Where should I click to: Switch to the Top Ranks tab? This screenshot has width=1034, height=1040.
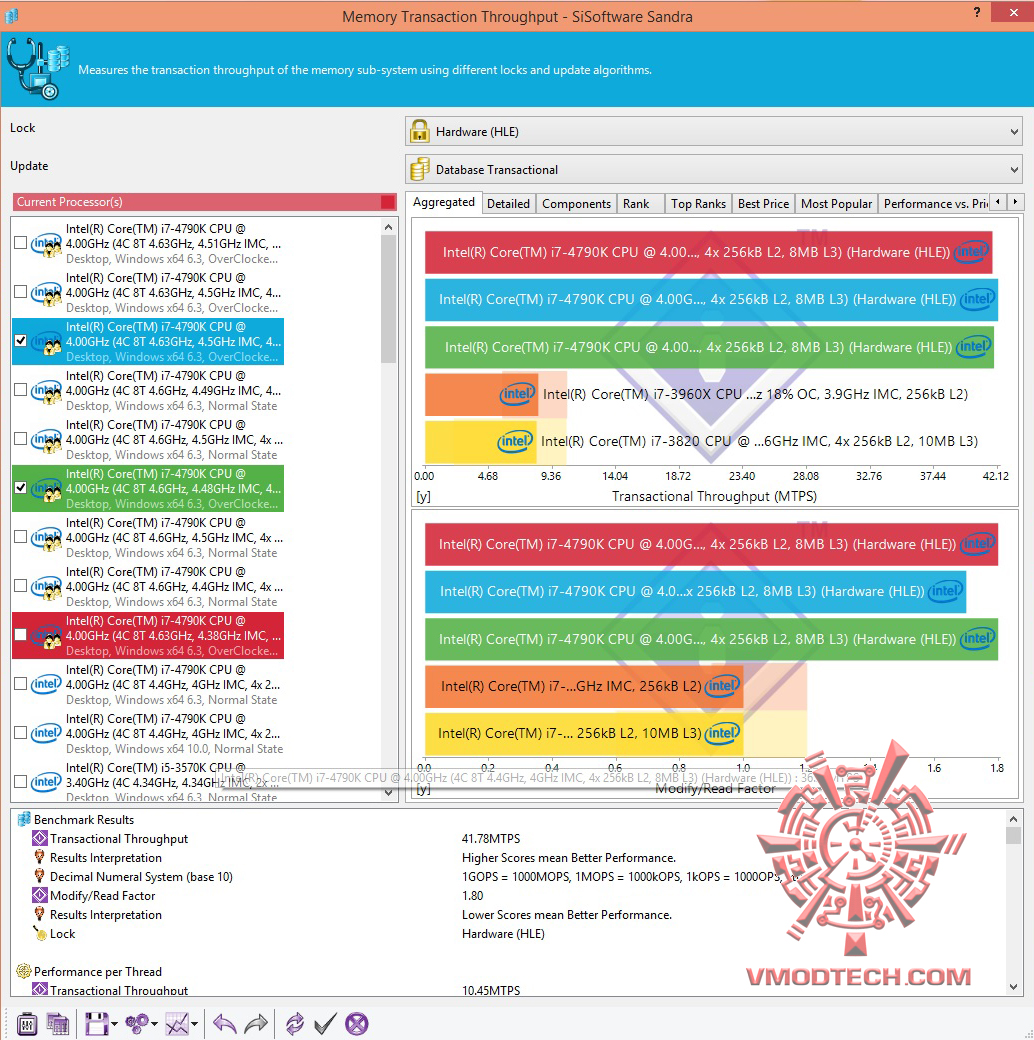(698, 204)
